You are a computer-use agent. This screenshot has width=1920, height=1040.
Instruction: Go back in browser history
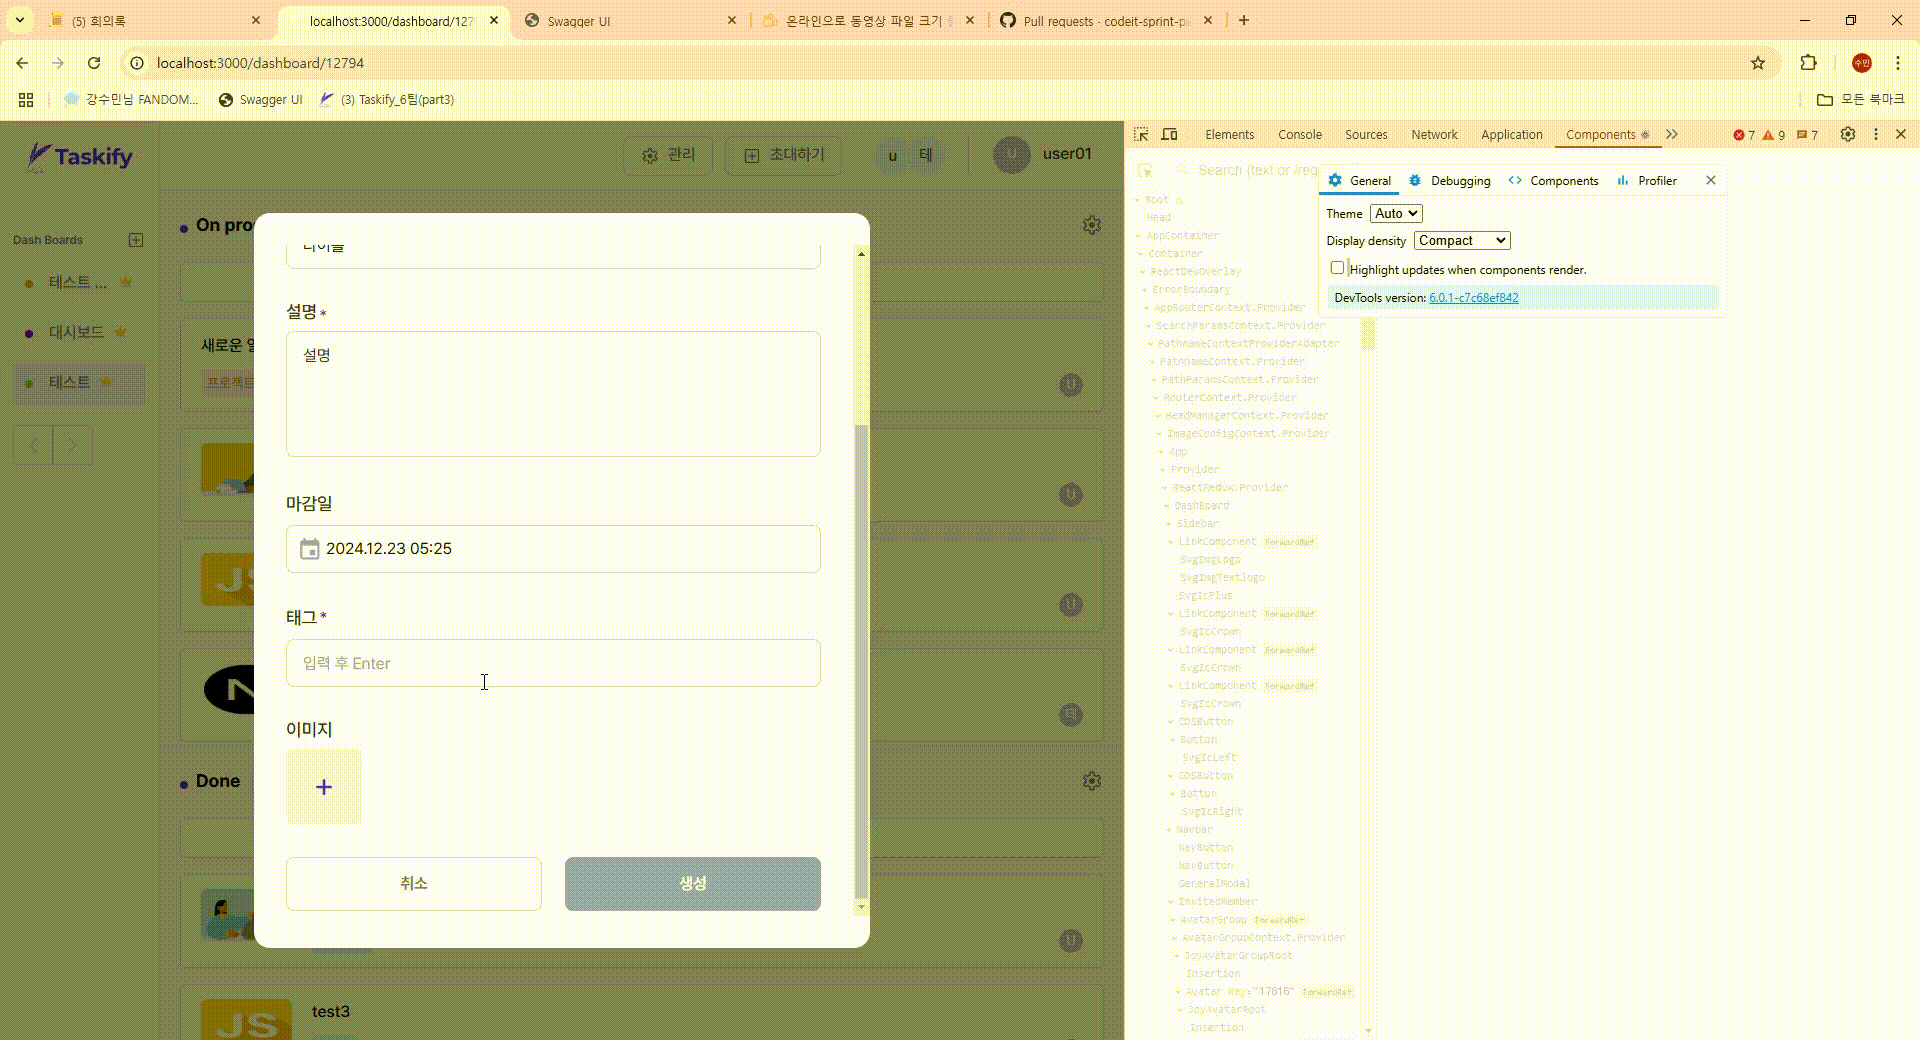[22, 63]
